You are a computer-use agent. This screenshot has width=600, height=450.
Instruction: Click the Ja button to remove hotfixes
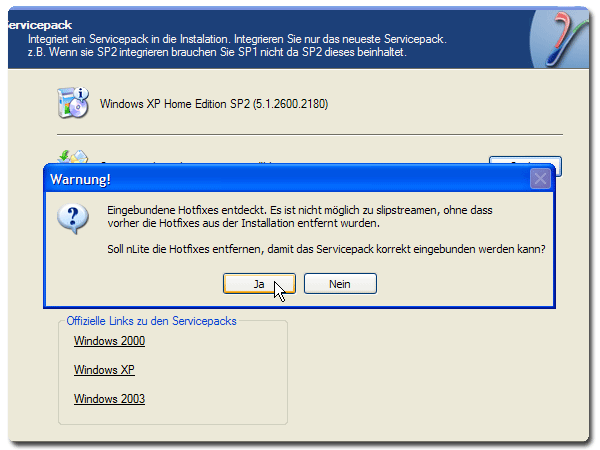coord(259,284)
